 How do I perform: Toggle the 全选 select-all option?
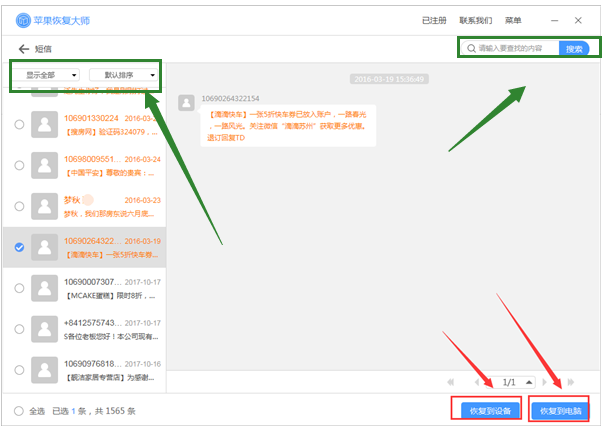19,411
